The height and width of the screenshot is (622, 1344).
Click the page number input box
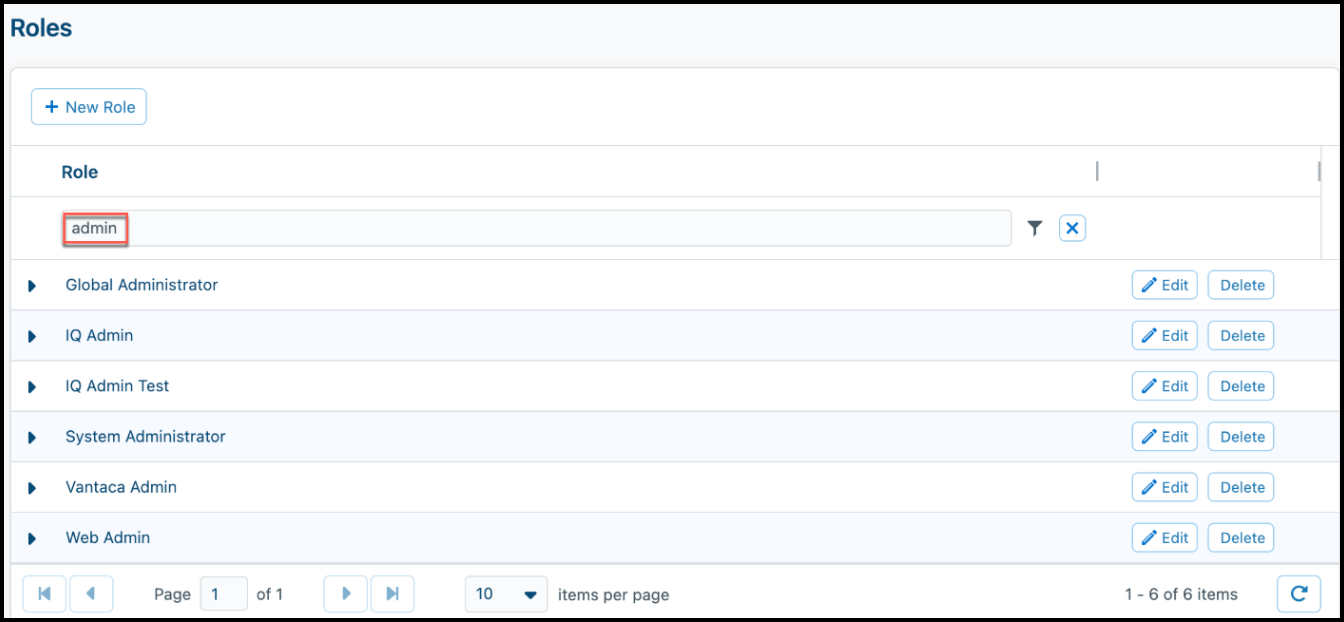224,594
